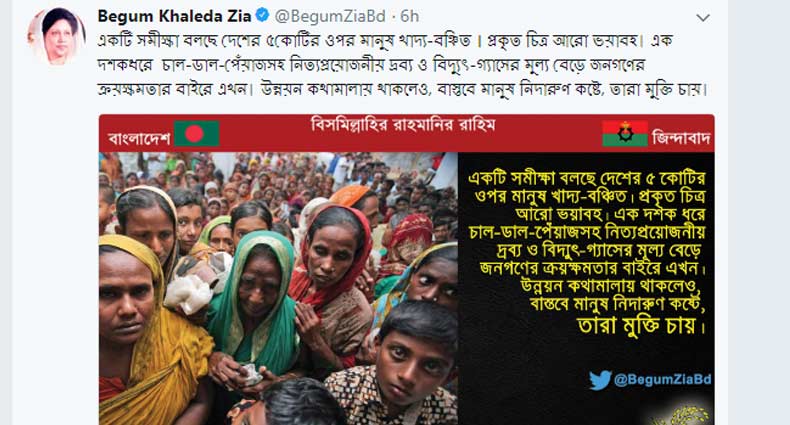Click the জিন্দাবাদ label in red banner

click(681, 137)
